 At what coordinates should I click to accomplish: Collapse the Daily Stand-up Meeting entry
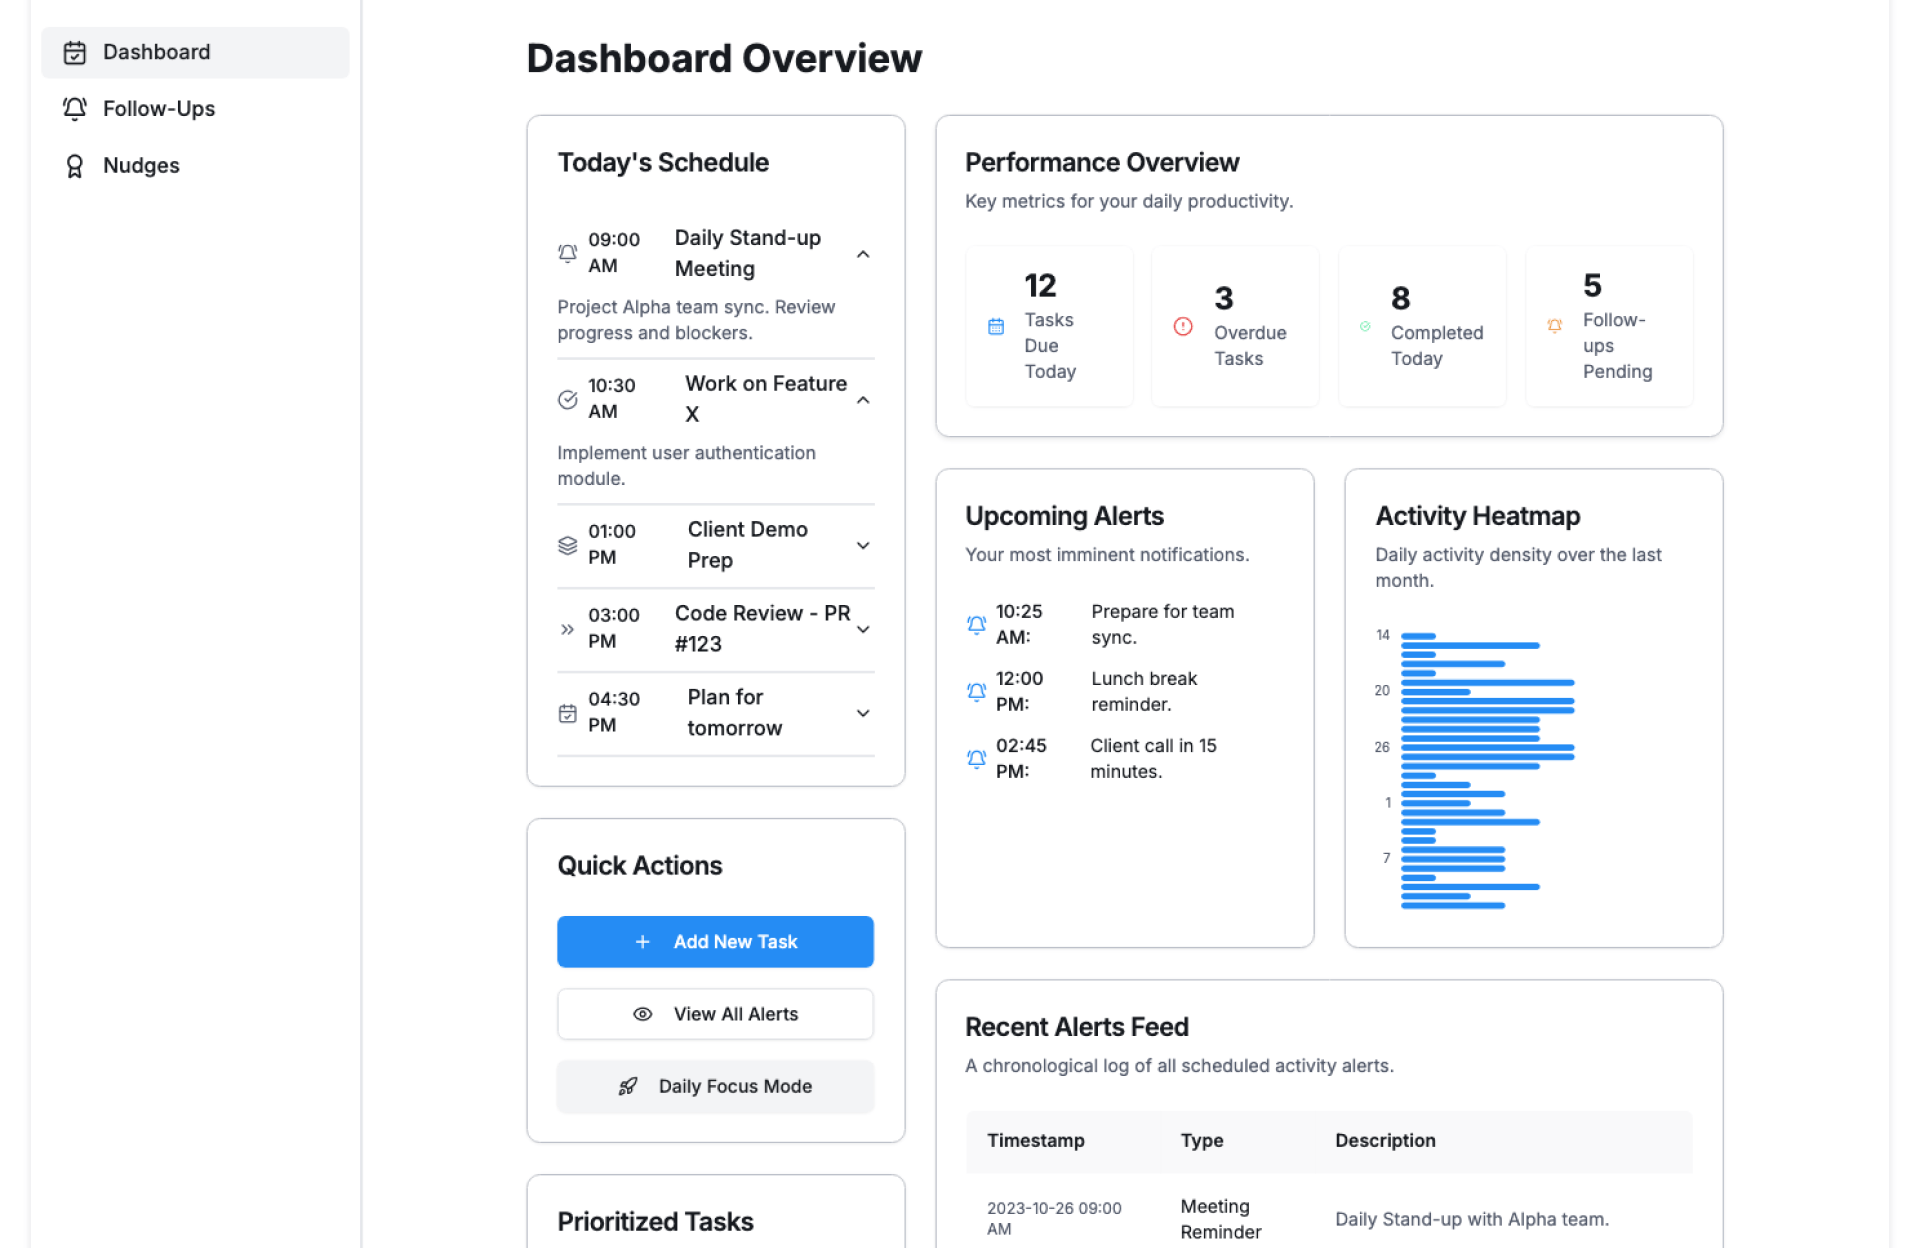(863, 254)
